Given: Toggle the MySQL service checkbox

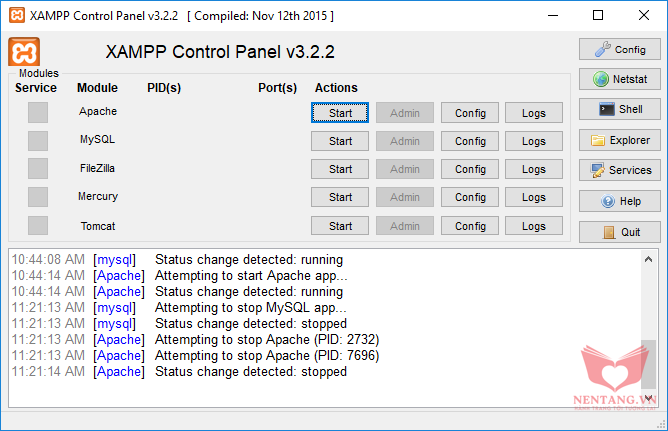Looking at the screenshot, I should pyautogui.click(x=38, y=140).
